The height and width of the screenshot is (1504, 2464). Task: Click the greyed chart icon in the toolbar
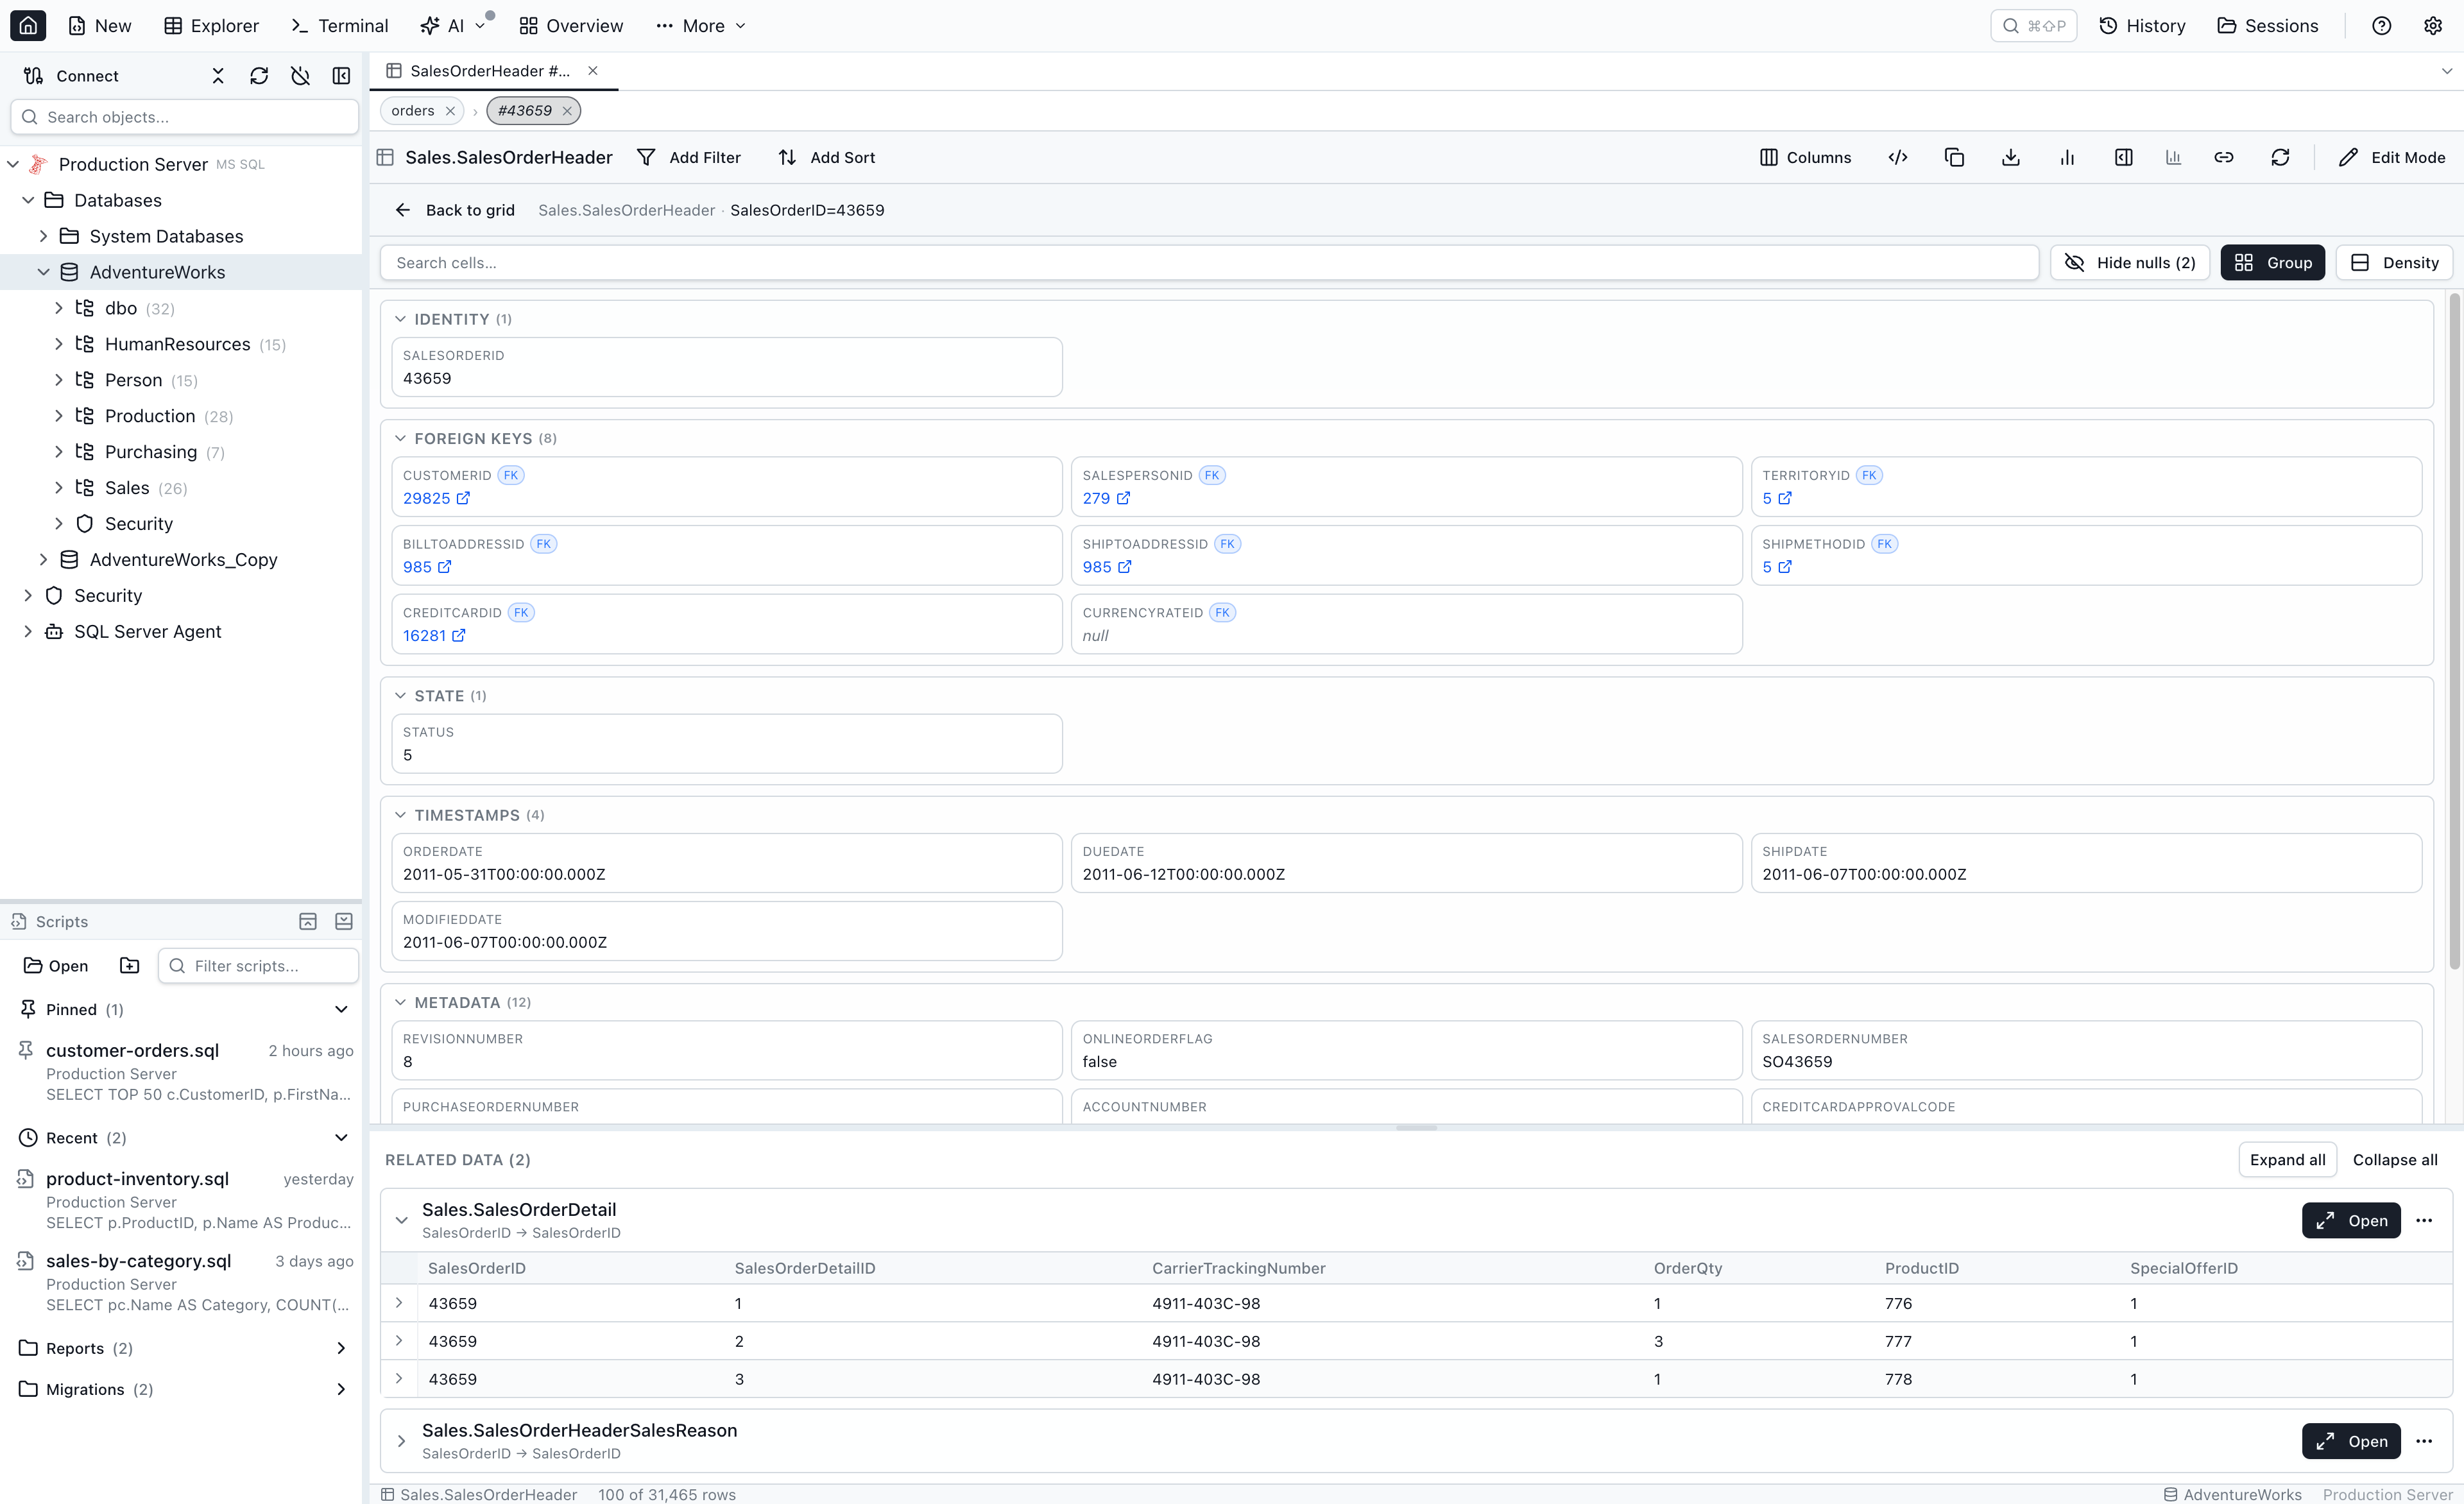[2173, 157]
